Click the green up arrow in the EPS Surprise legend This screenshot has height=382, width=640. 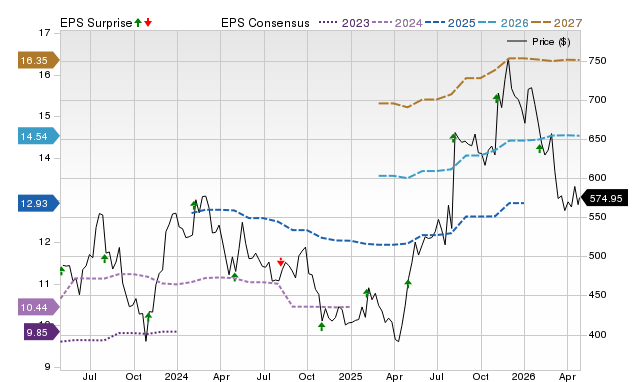pyautogui.click(x=138, y=22)
